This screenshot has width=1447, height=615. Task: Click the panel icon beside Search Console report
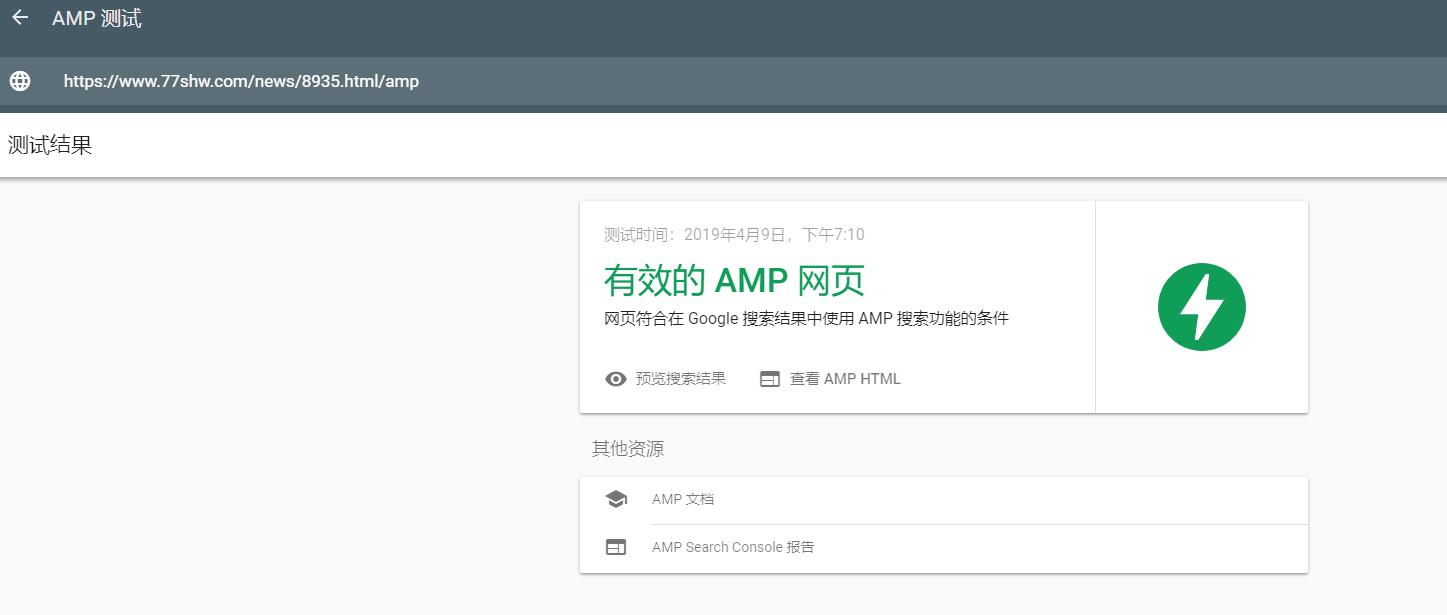(616, 548)
